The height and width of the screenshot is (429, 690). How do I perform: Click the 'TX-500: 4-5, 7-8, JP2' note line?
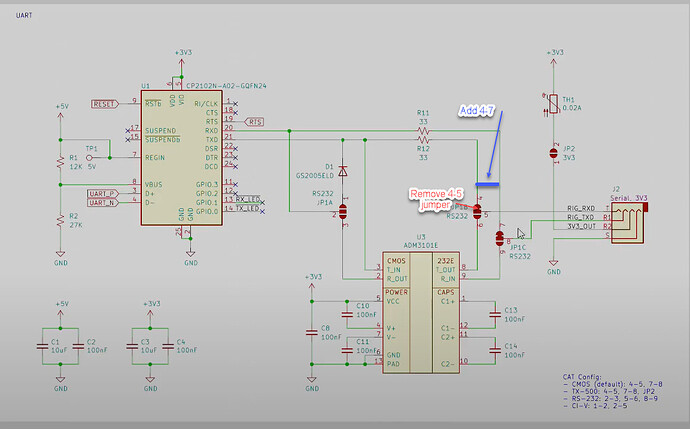[x=609, y=391]
